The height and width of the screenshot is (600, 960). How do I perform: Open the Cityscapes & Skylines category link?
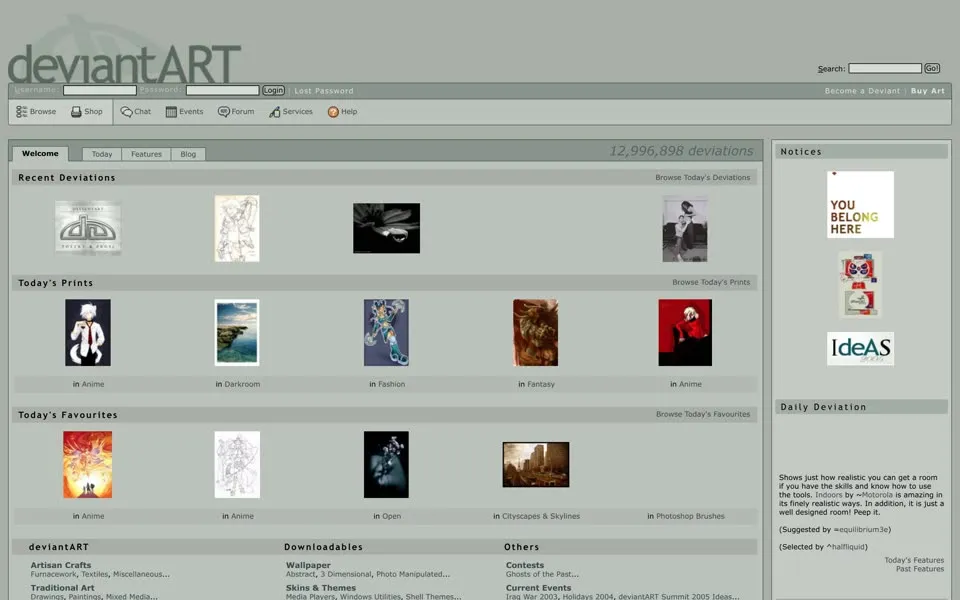pyautogui.click(x=541, y=517)
